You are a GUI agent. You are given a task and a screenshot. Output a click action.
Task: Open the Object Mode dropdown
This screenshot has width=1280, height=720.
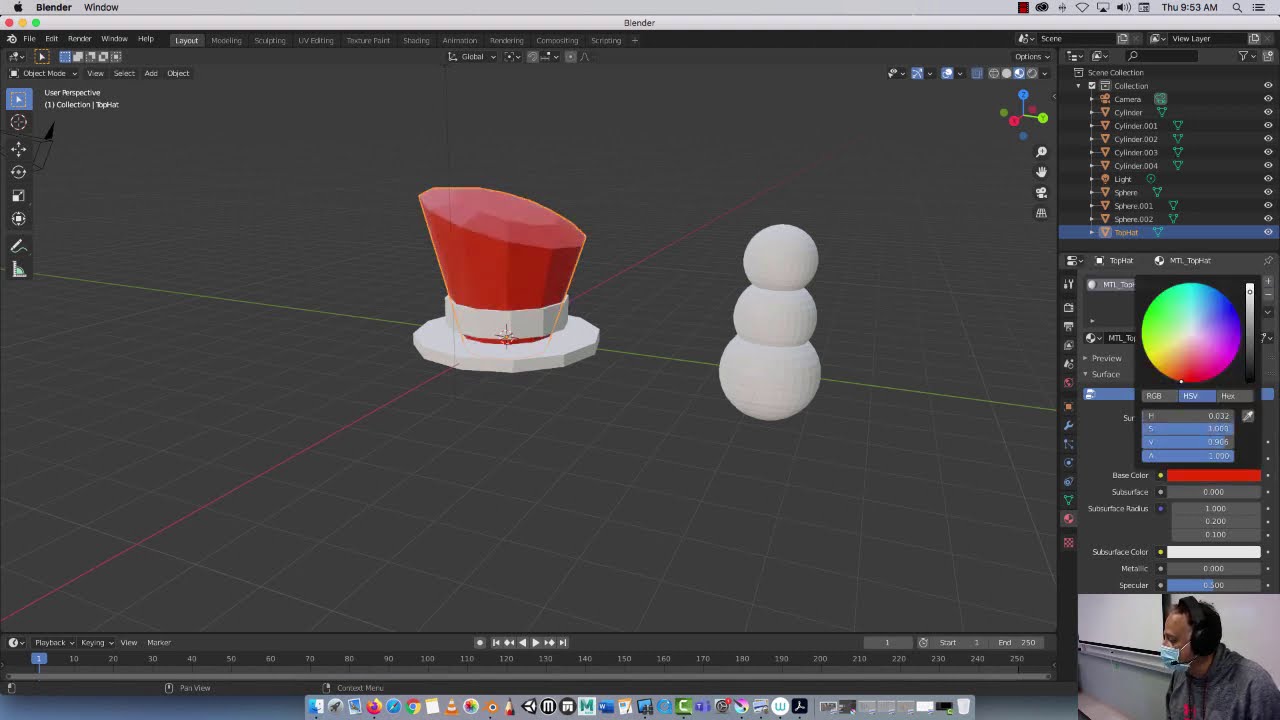[x=44, y=73]
